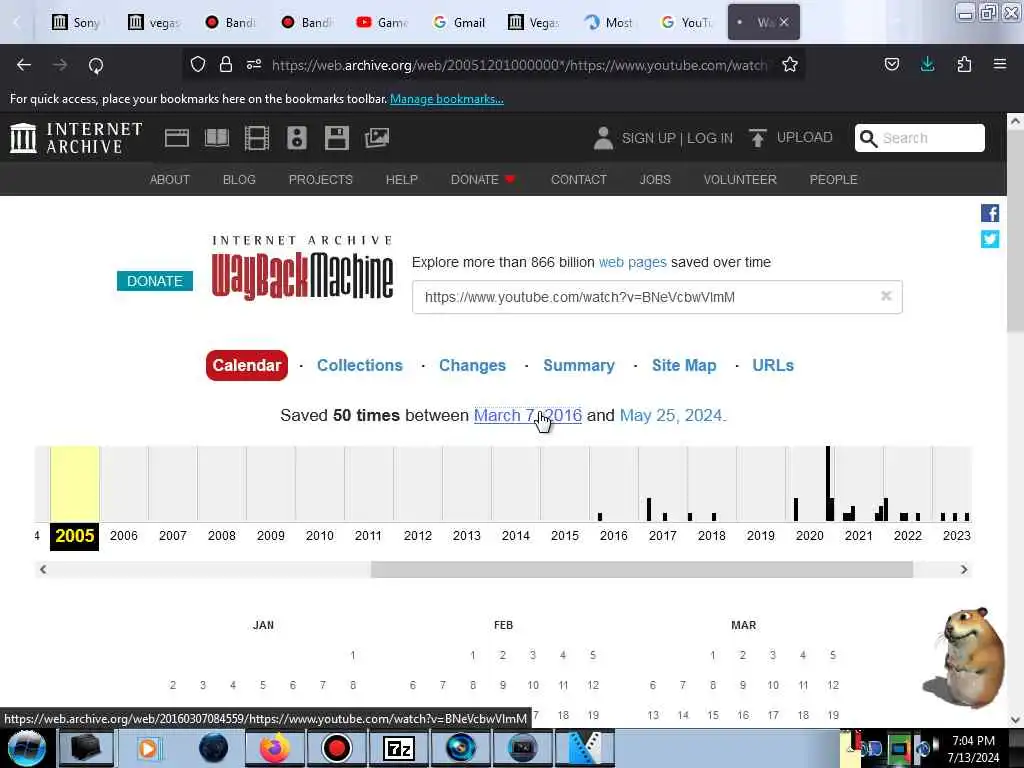Click the HELP menu item
This screenshot has height=768, width=1024.
click(402, 180)
